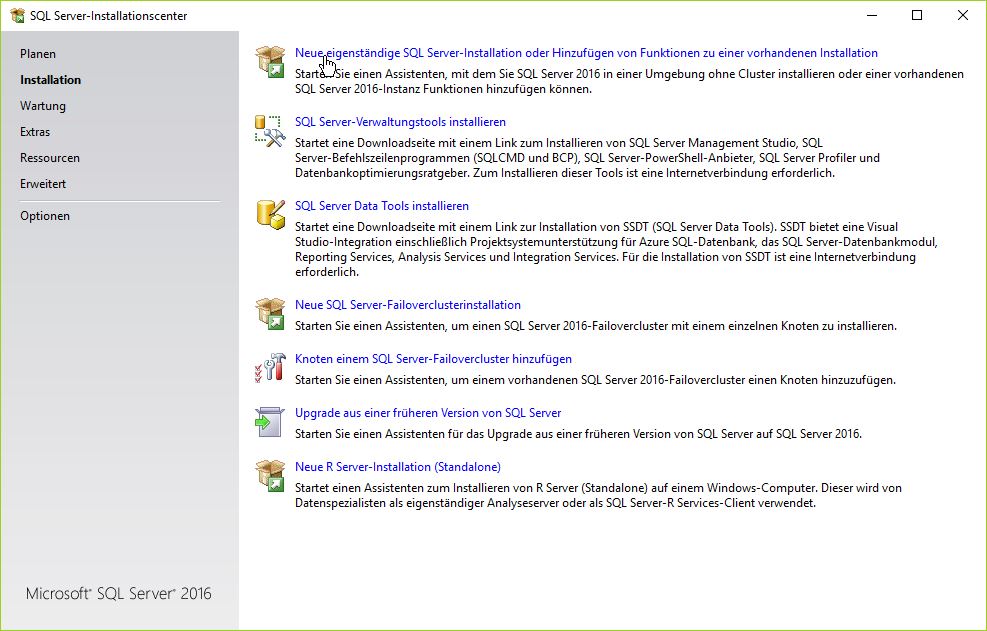Maximize the Installationscenter window
This screenshot has height=631, width=987.
917,15
